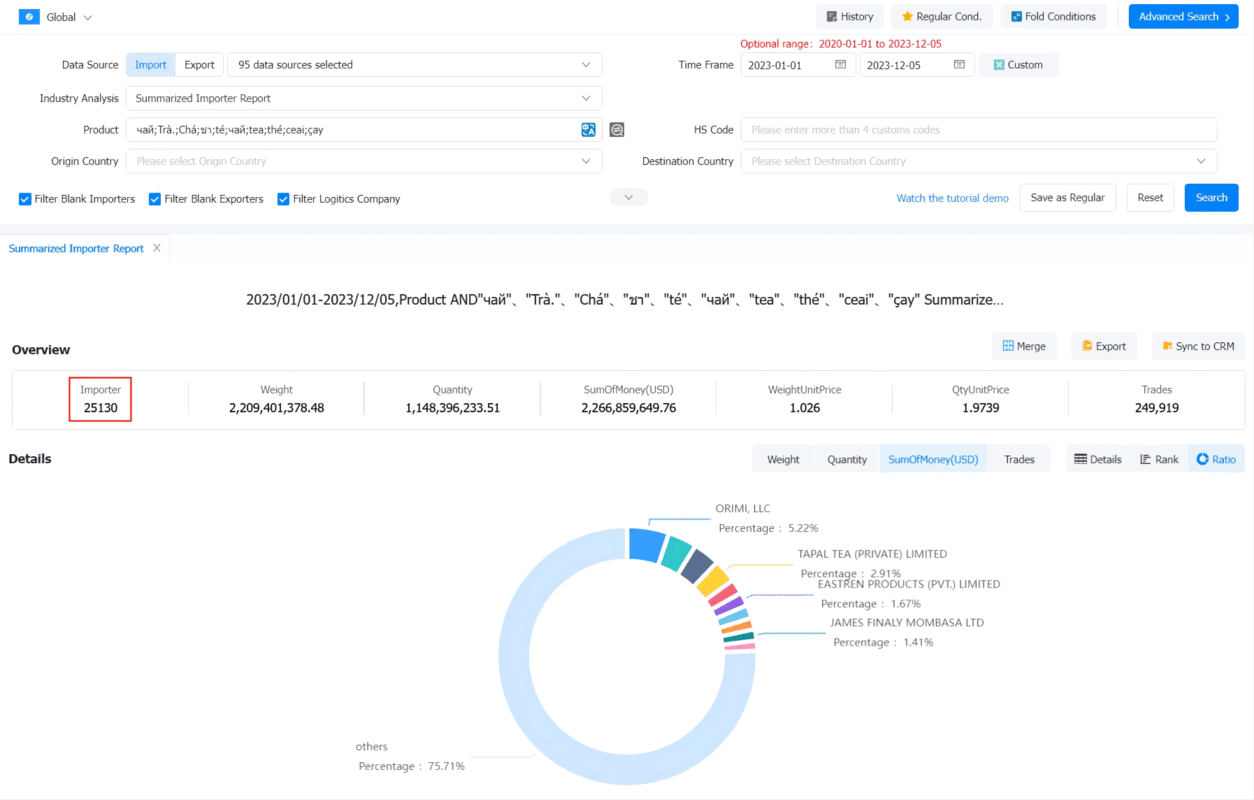Click the translate icon in Product field
The width and height of the screenshot is (1254, 800).
click(x=588, y=130)
